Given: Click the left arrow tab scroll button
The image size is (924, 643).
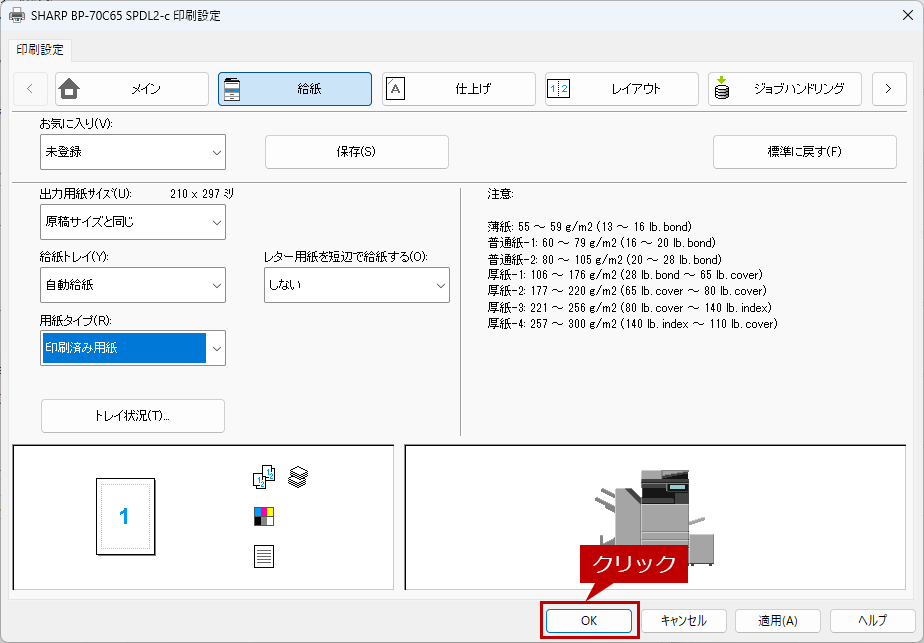Looking at the screenshot, I should [30, 89].
